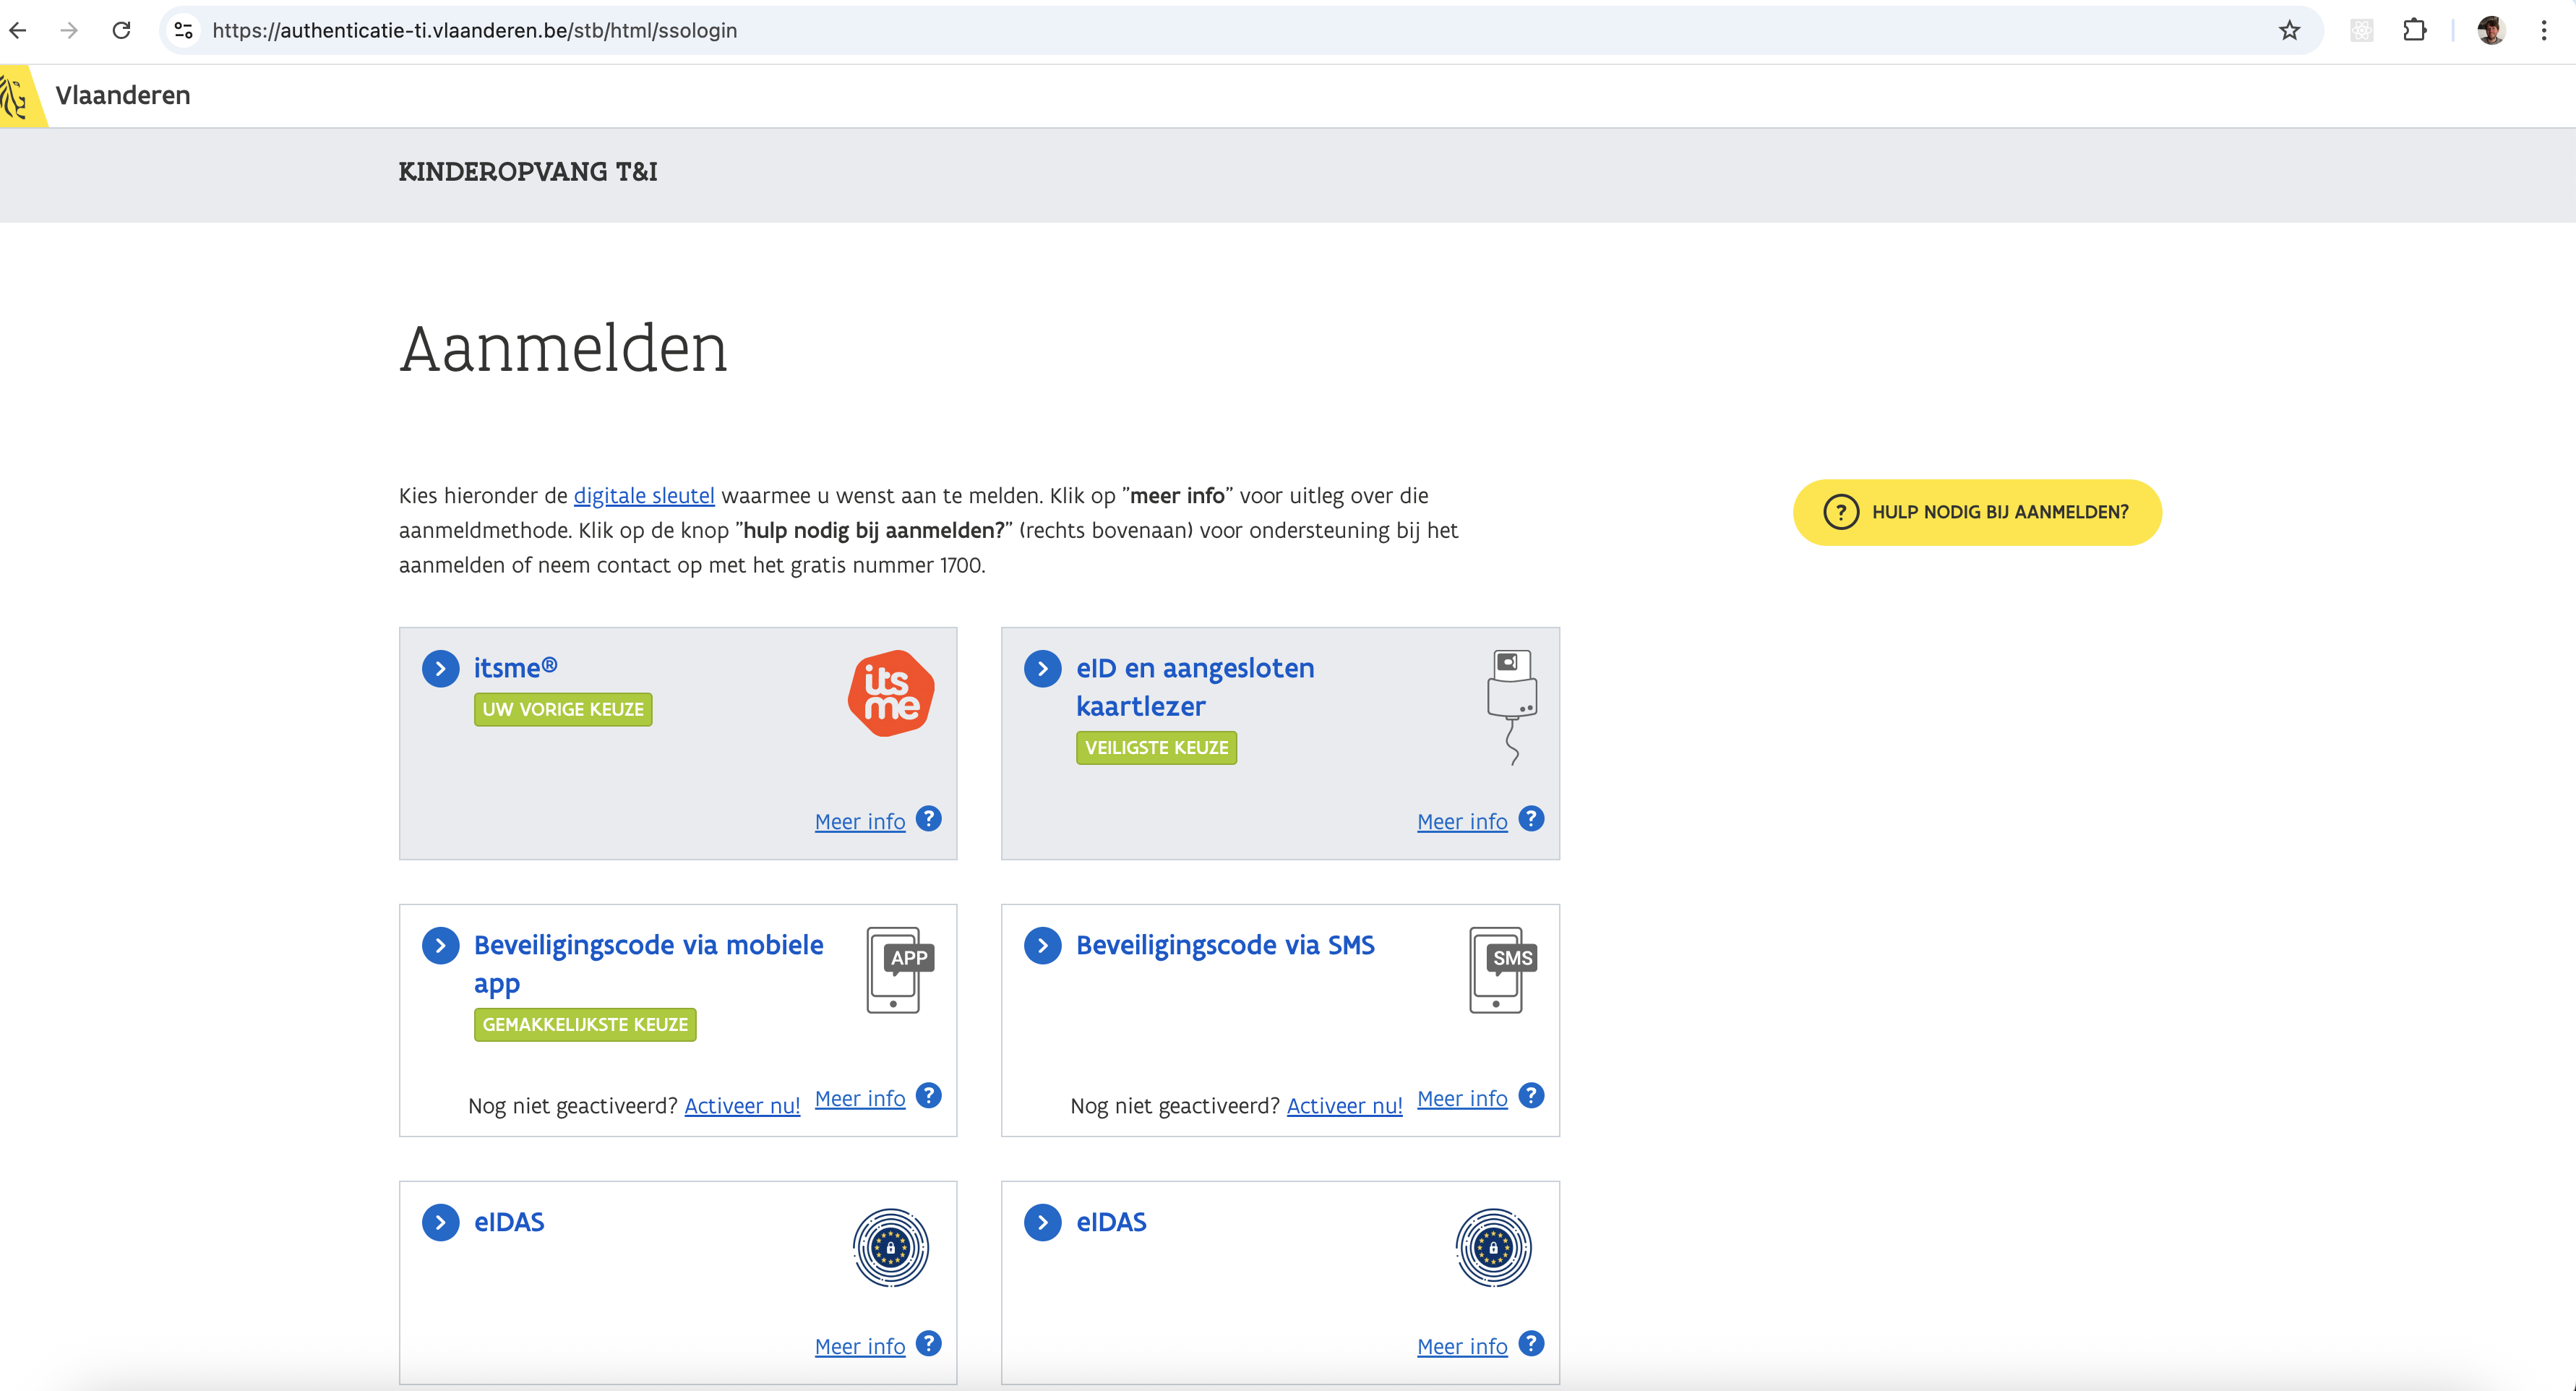Click the browser forward arrow

point(69,30)
